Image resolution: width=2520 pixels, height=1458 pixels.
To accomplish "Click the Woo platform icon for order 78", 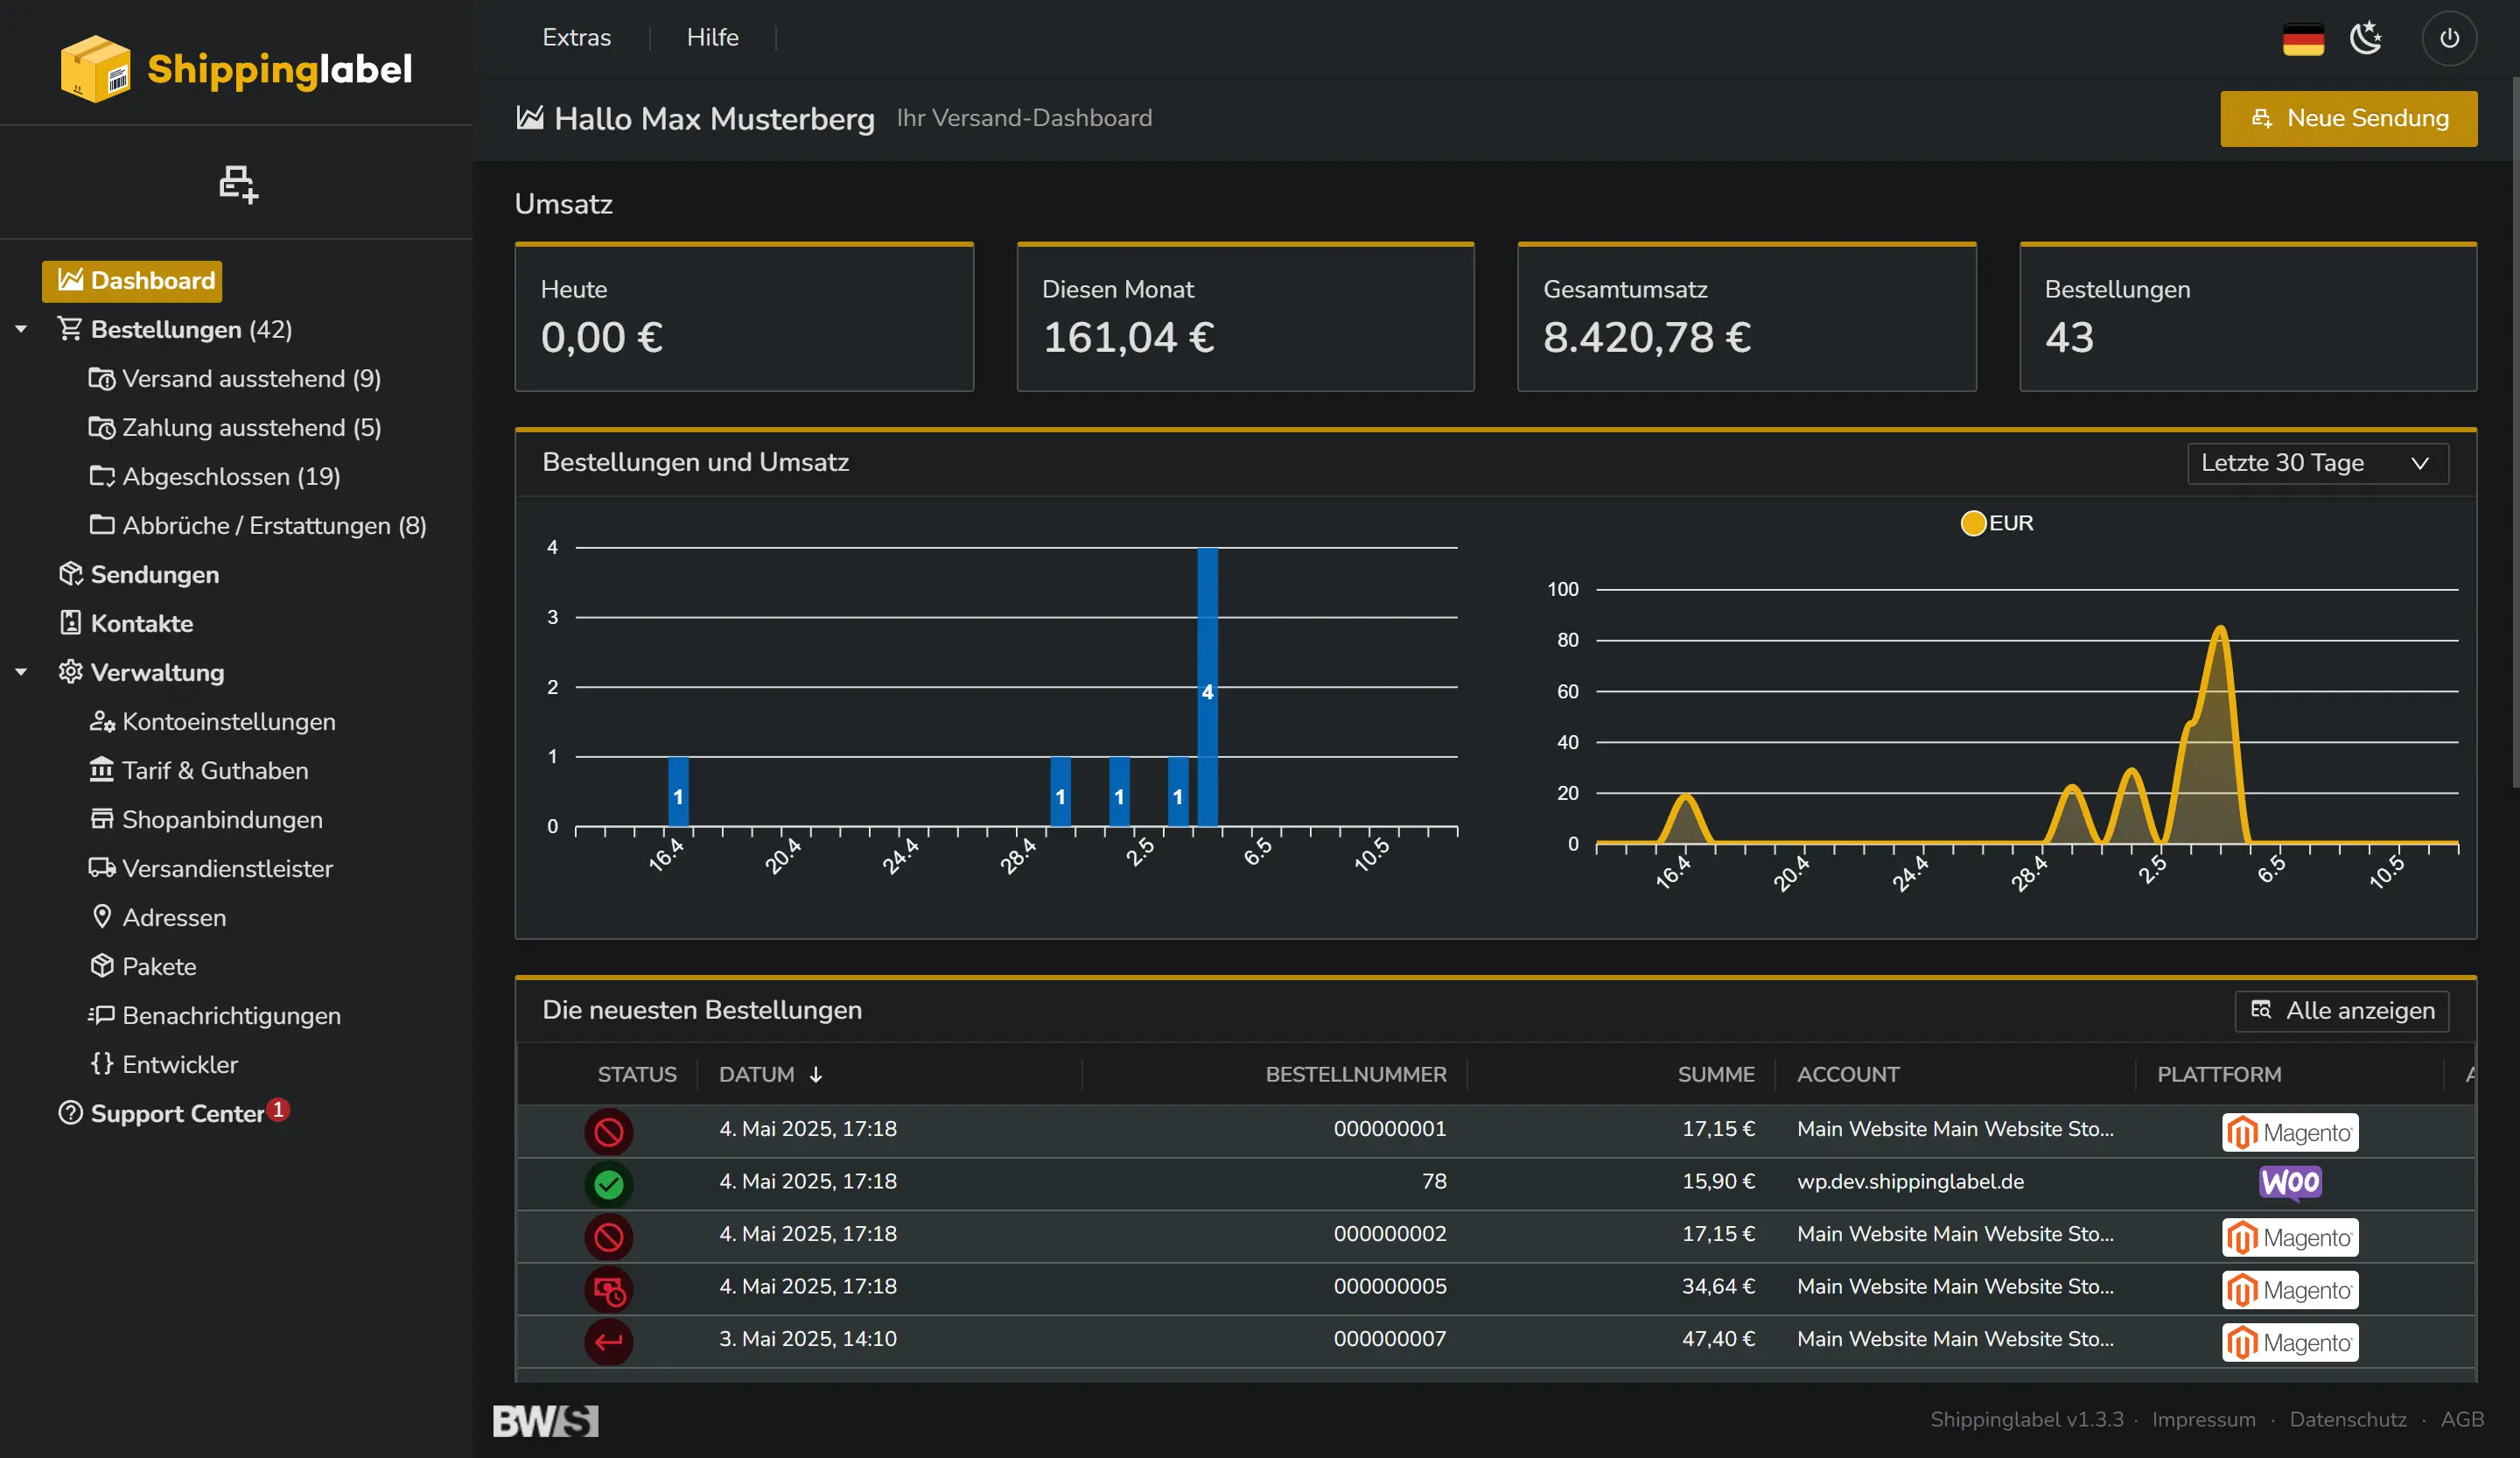I will pos(2291,1184).
